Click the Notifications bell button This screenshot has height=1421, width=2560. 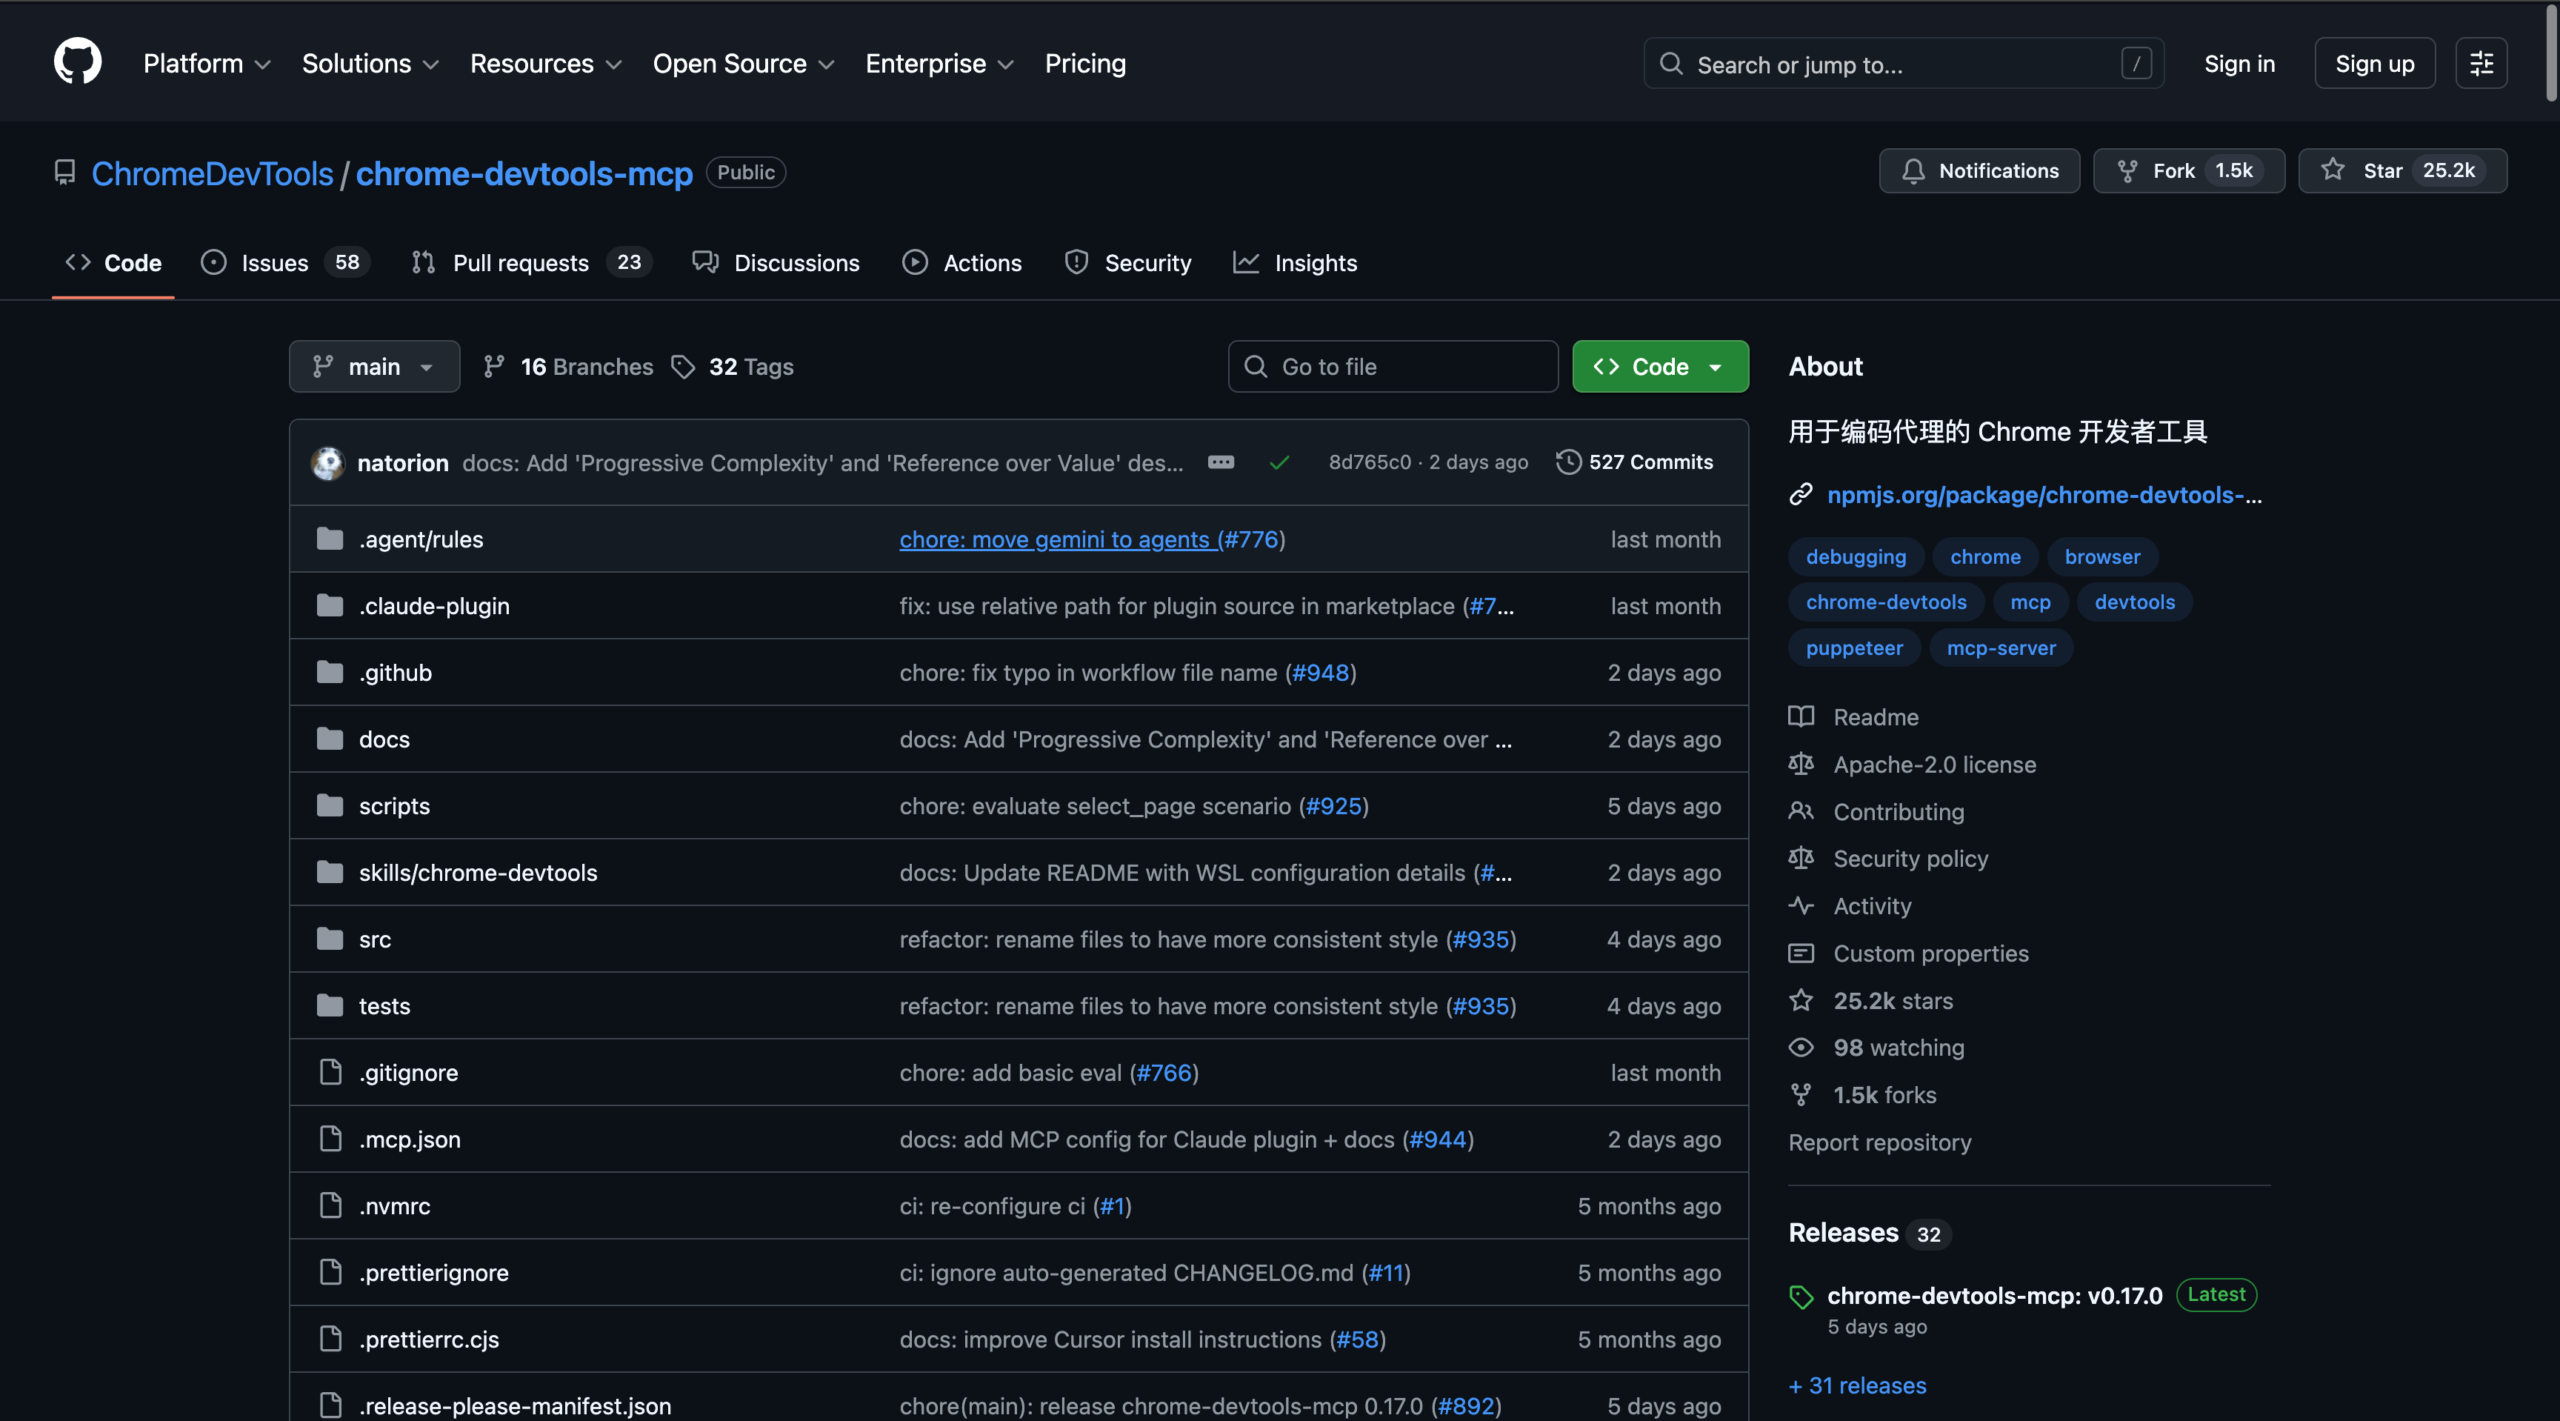pos(1979,171)
